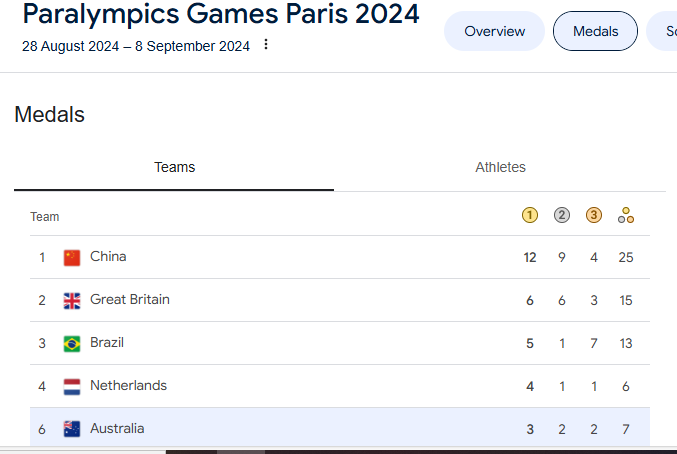This screenshot has width=677, height=454.
Task: Open the three-dot options menu beside dates
Action: pos(266,44)
